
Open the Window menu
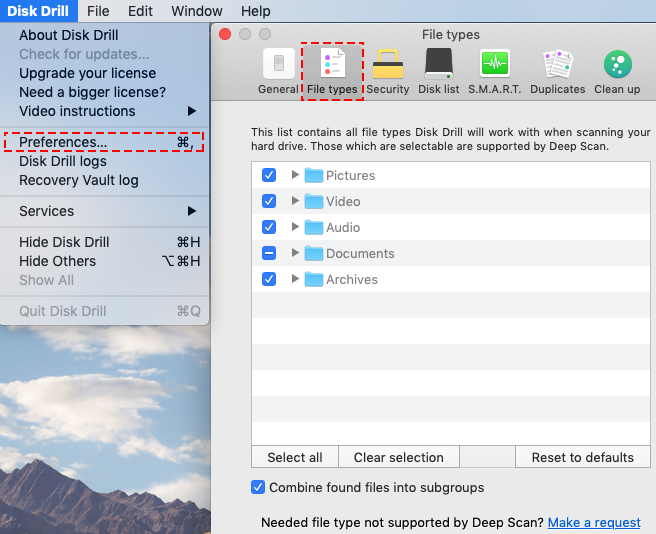(197, 11)
